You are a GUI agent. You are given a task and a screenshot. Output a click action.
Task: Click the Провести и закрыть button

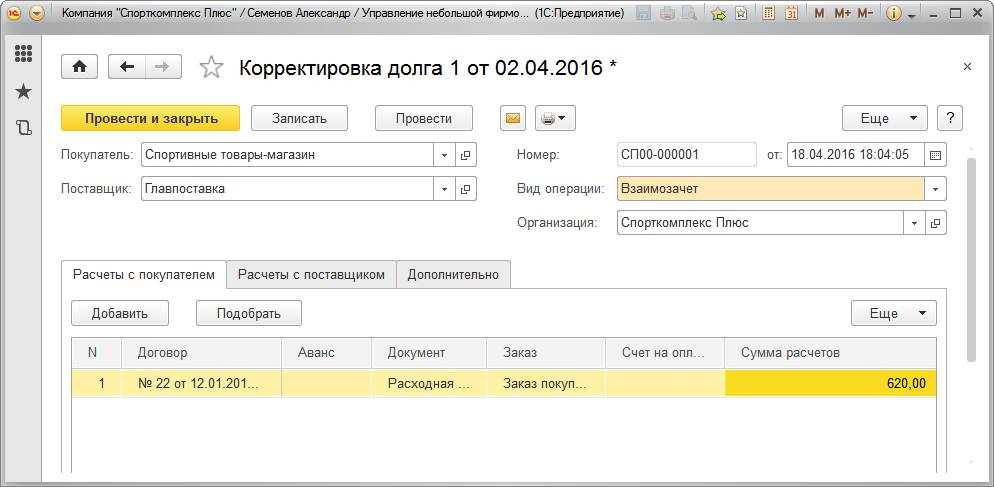click(x=151, y=118)
